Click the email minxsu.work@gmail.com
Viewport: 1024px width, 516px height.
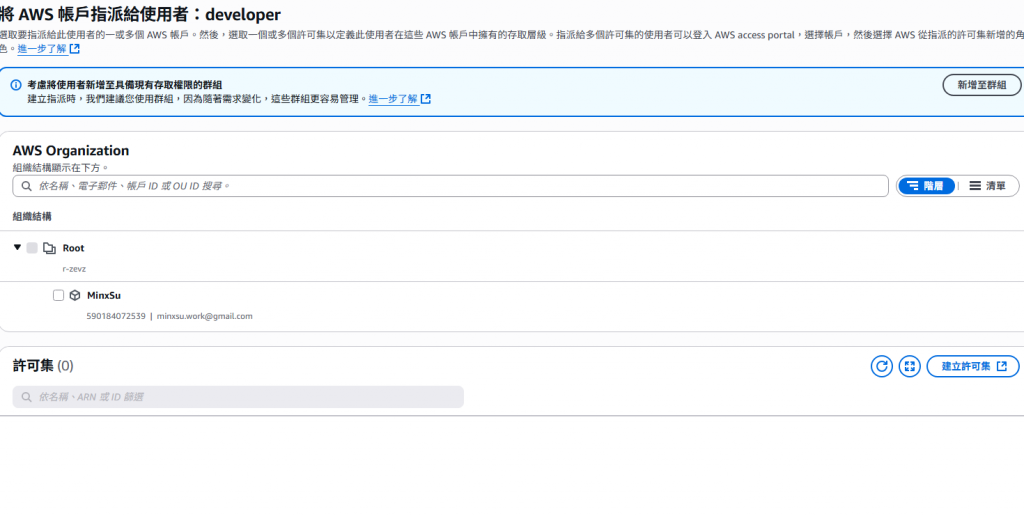coord(205,316)
